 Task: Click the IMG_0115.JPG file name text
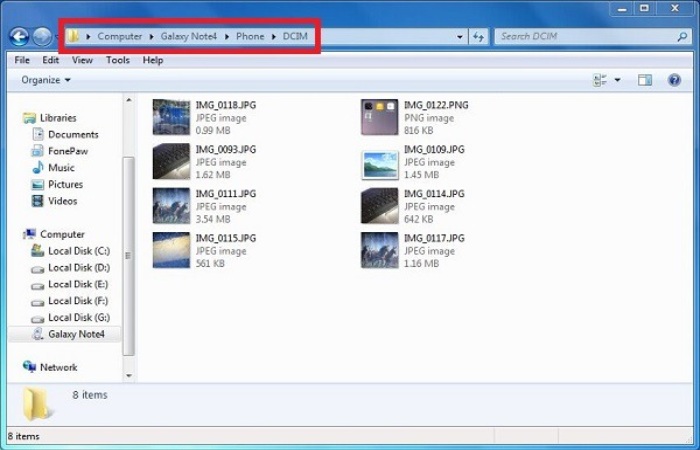pyautogui.click(x=226, y=238)
